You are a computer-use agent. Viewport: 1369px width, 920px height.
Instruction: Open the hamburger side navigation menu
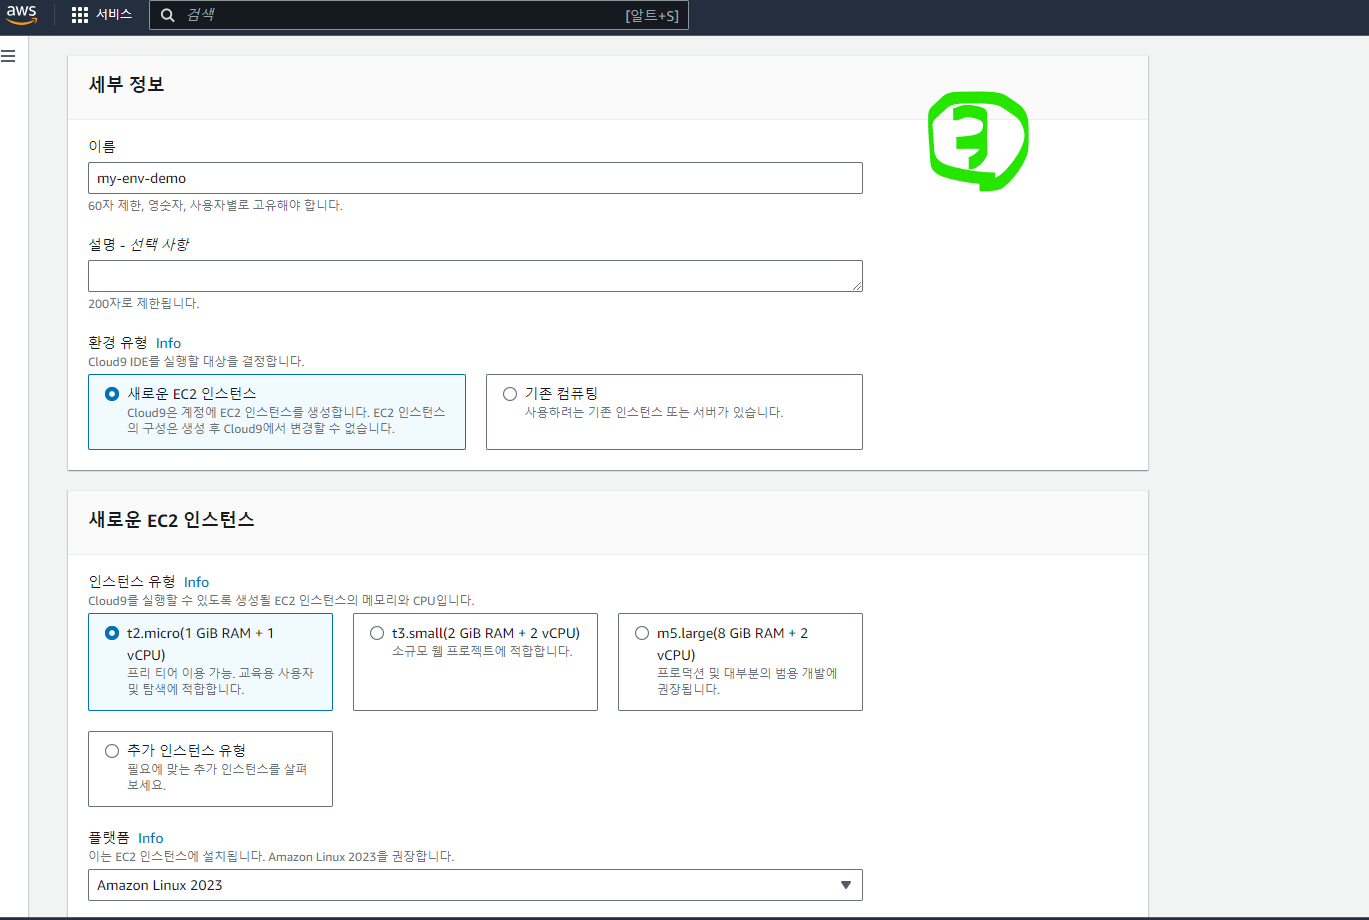point(8,56)
